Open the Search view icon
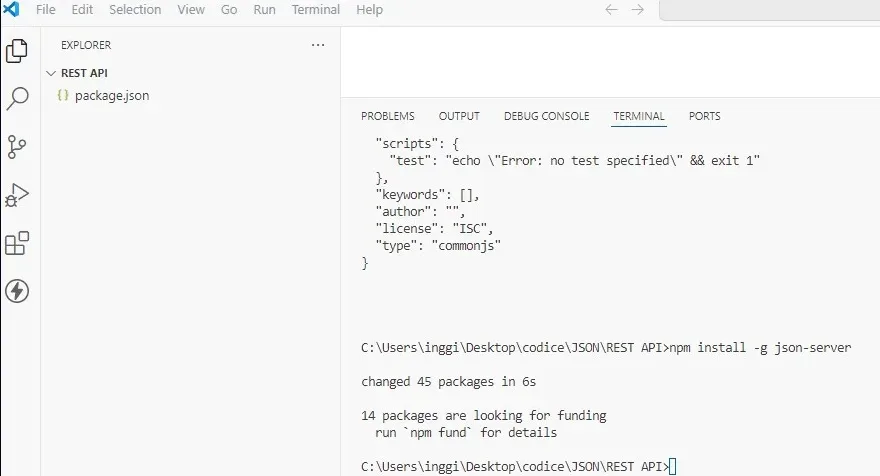 pos(17,99)
